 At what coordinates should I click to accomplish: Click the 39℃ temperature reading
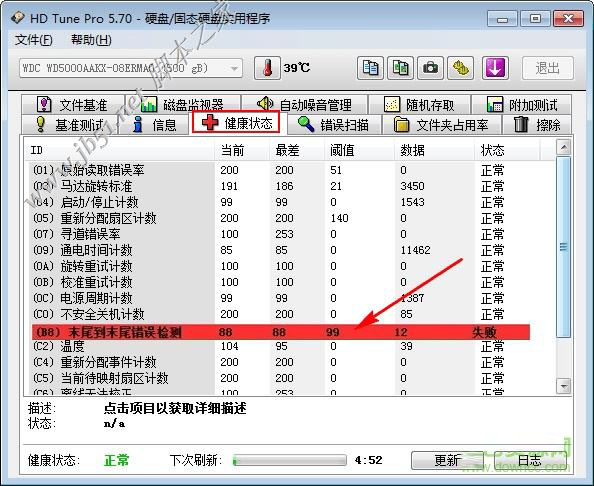tap(297, 68)
